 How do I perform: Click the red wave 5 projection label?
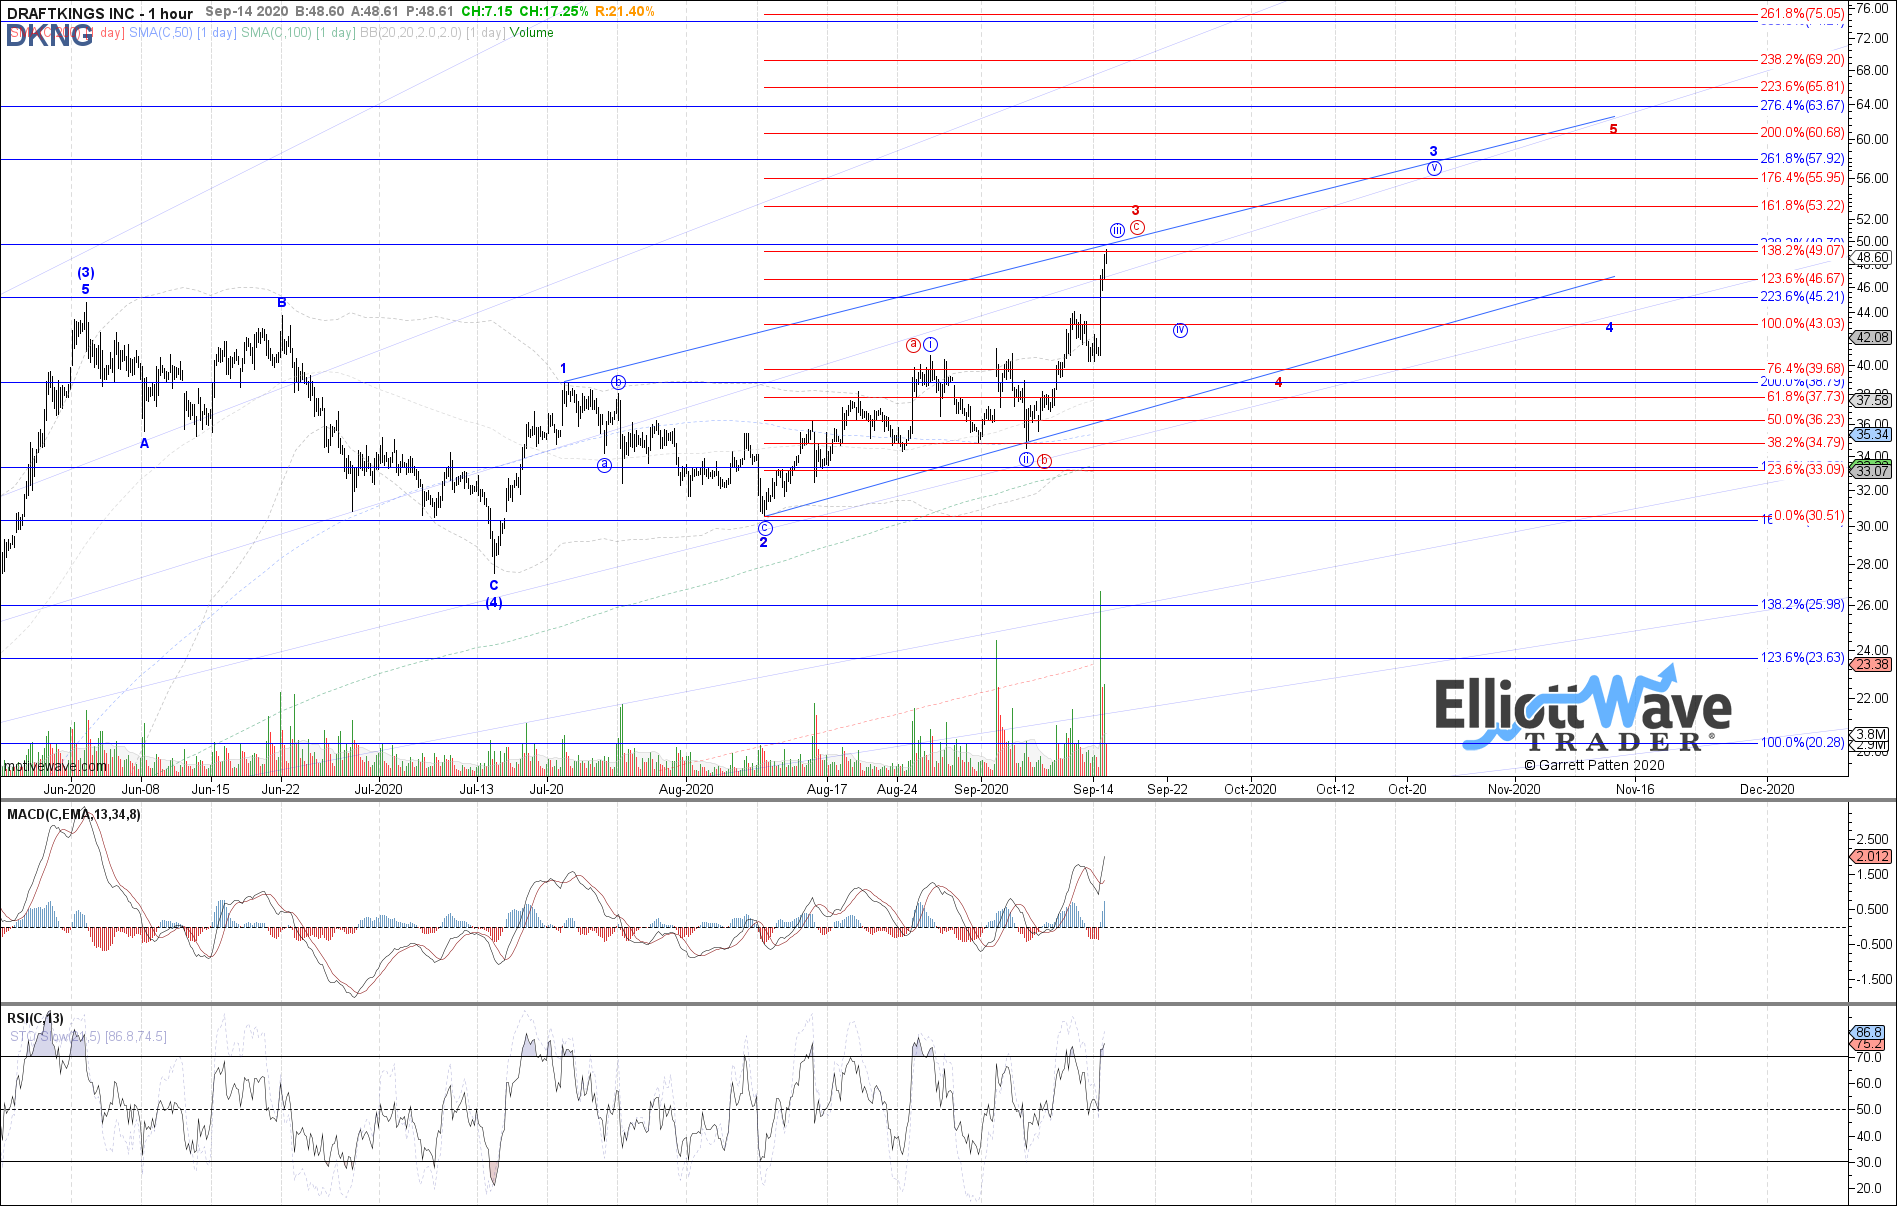[1613, 130]
